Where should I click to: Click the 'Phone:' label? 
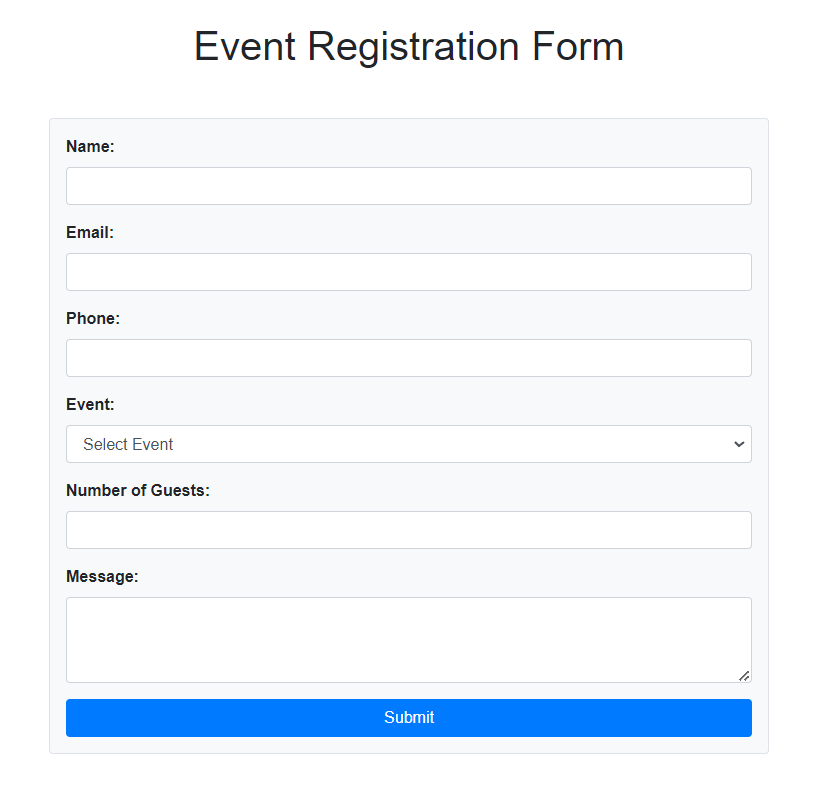point(93,318)
